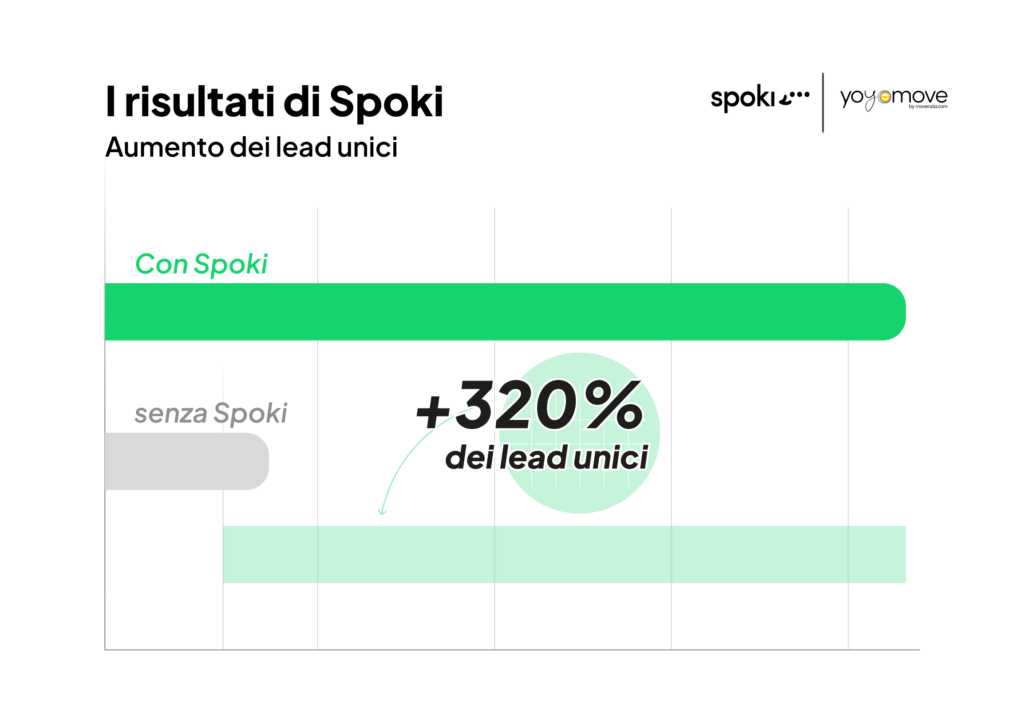1024x724 pixels.
Task: Click the spoki logo
Action: pos(760,99)
